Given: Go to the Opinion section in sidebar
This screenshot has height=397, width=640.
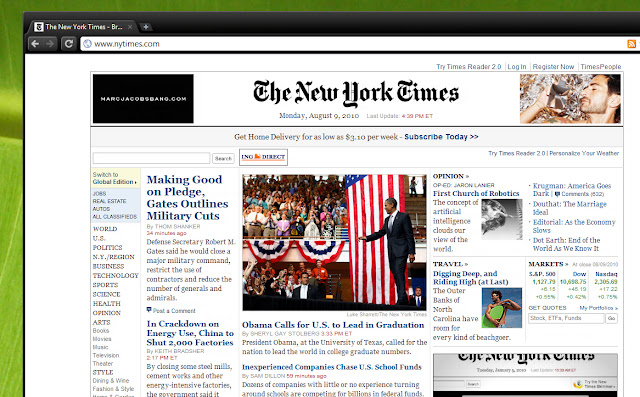Looking at the screenshot, I should click(x=107, y=313).
